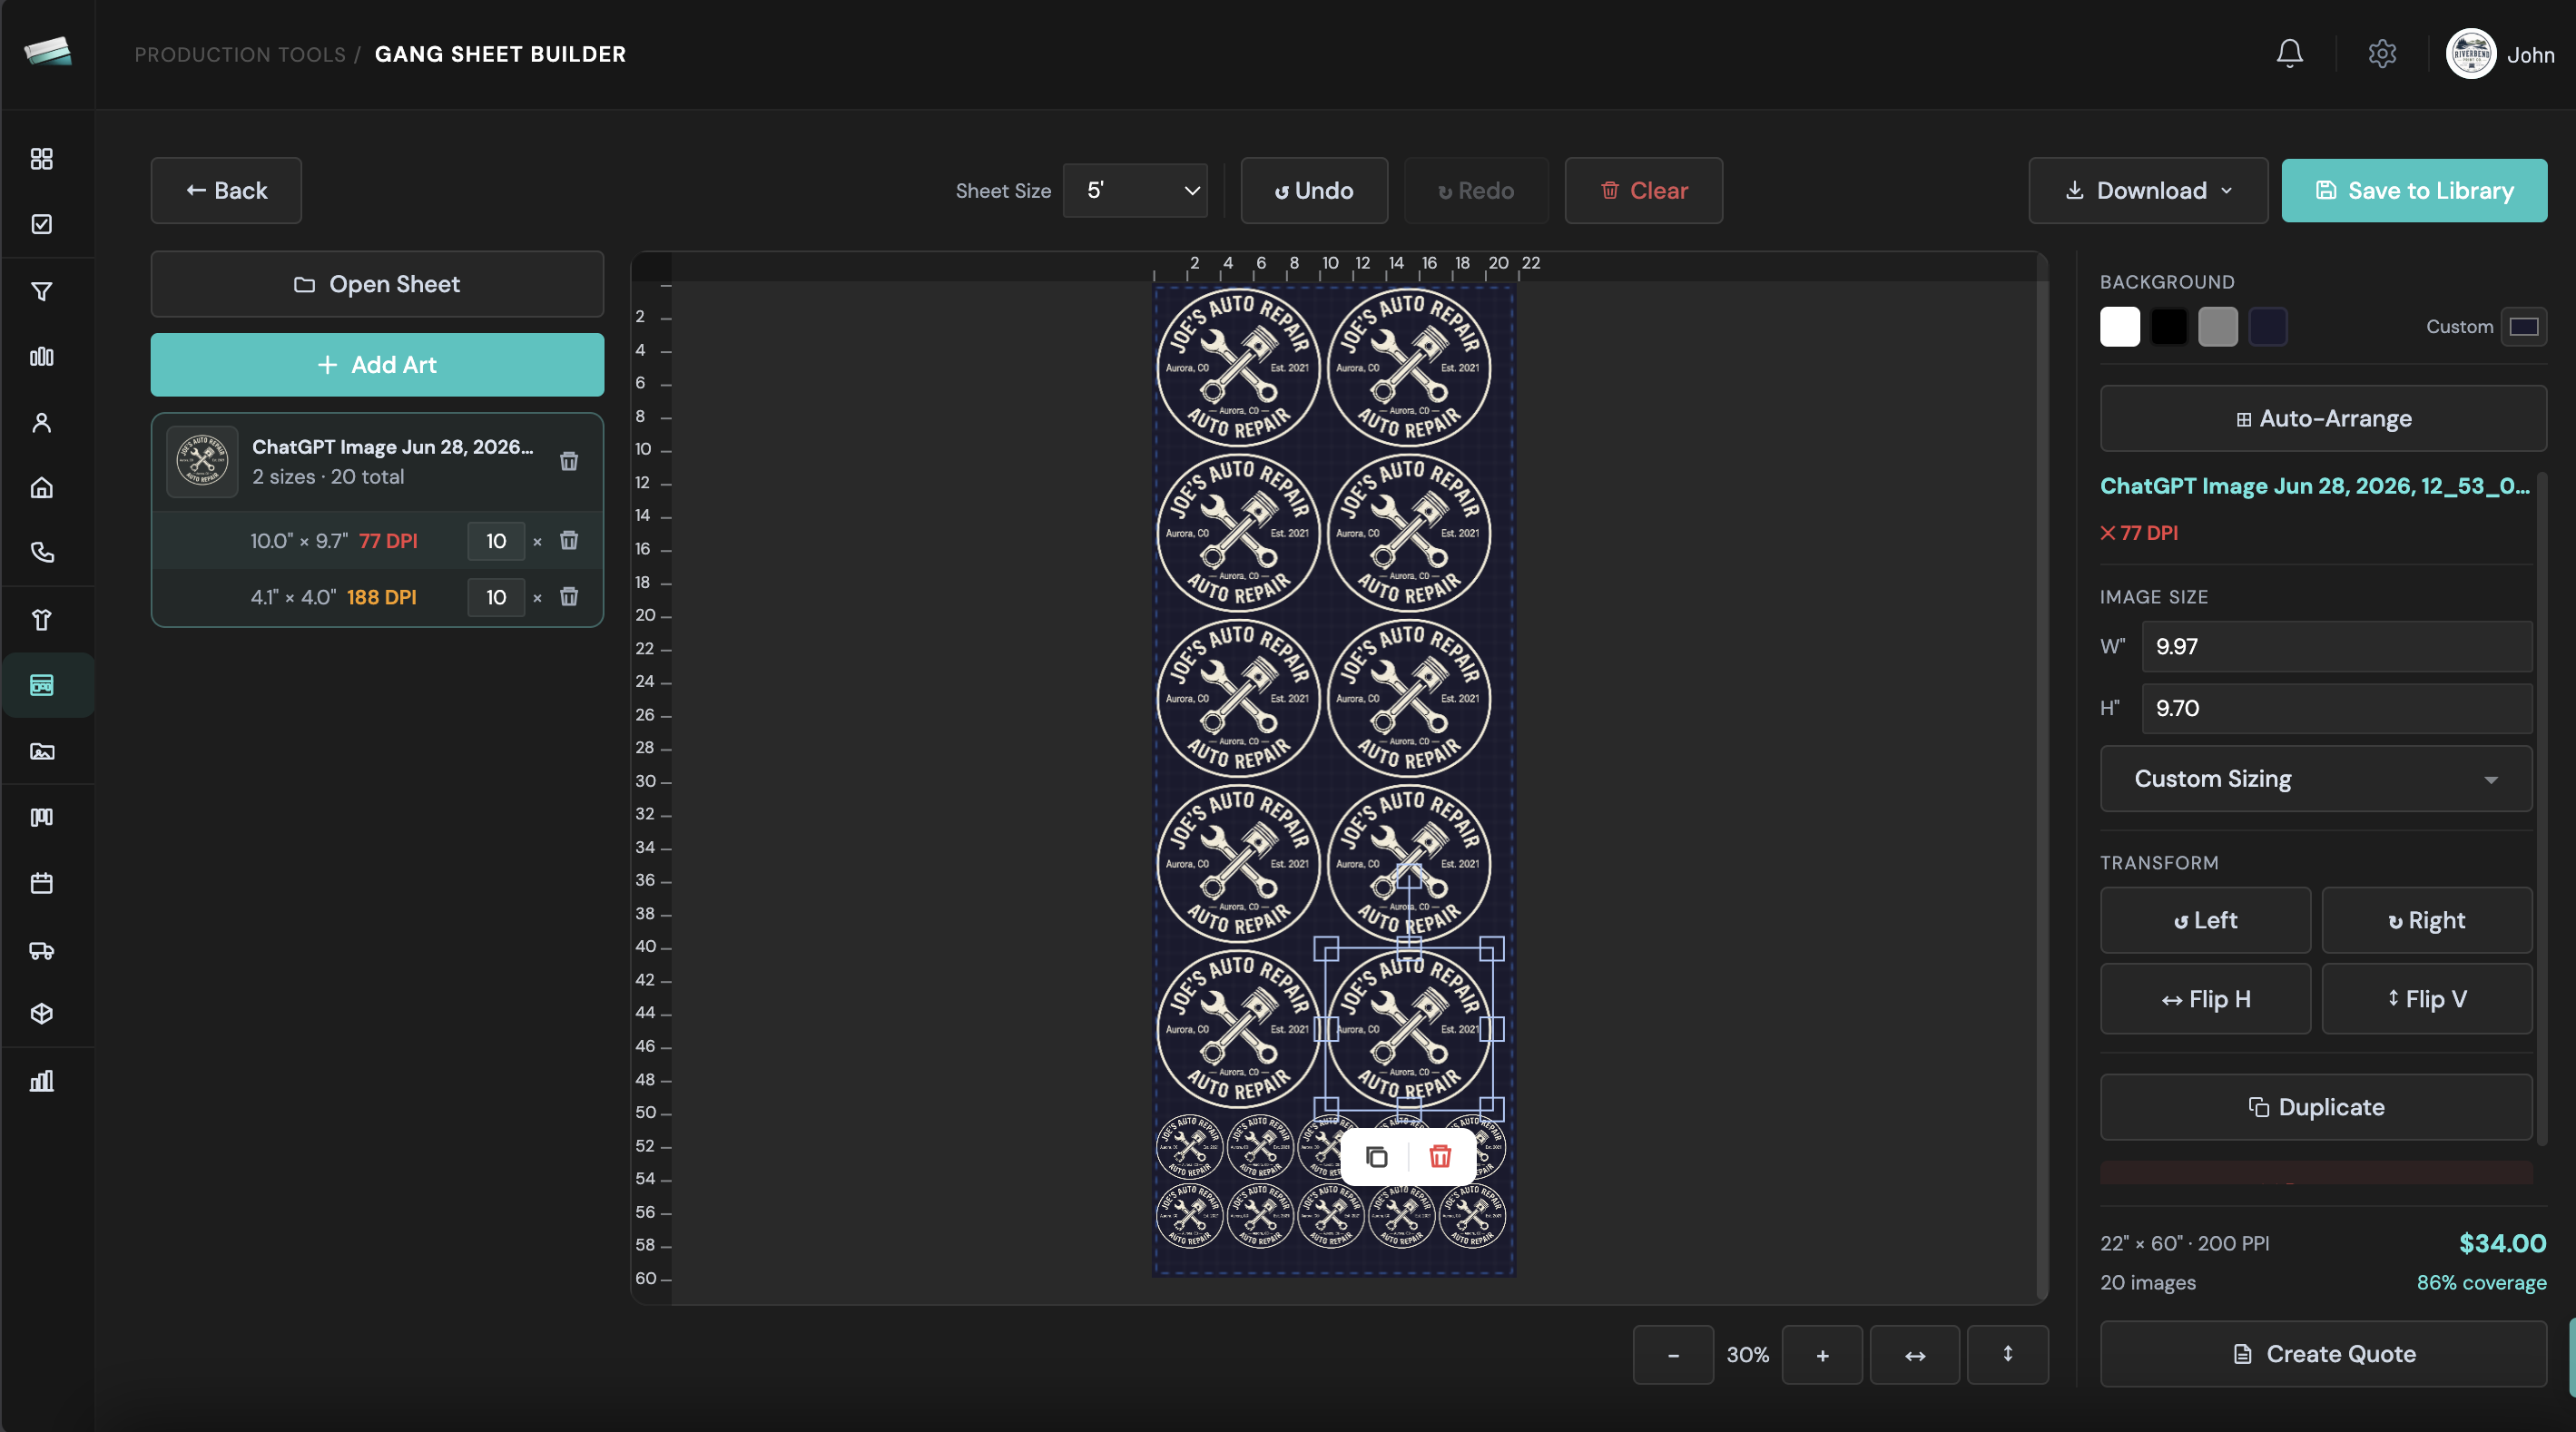Click Undo
The width and height of the screenshot is (2576, 1432).
pyautogui.click(x=1314, y=190)
